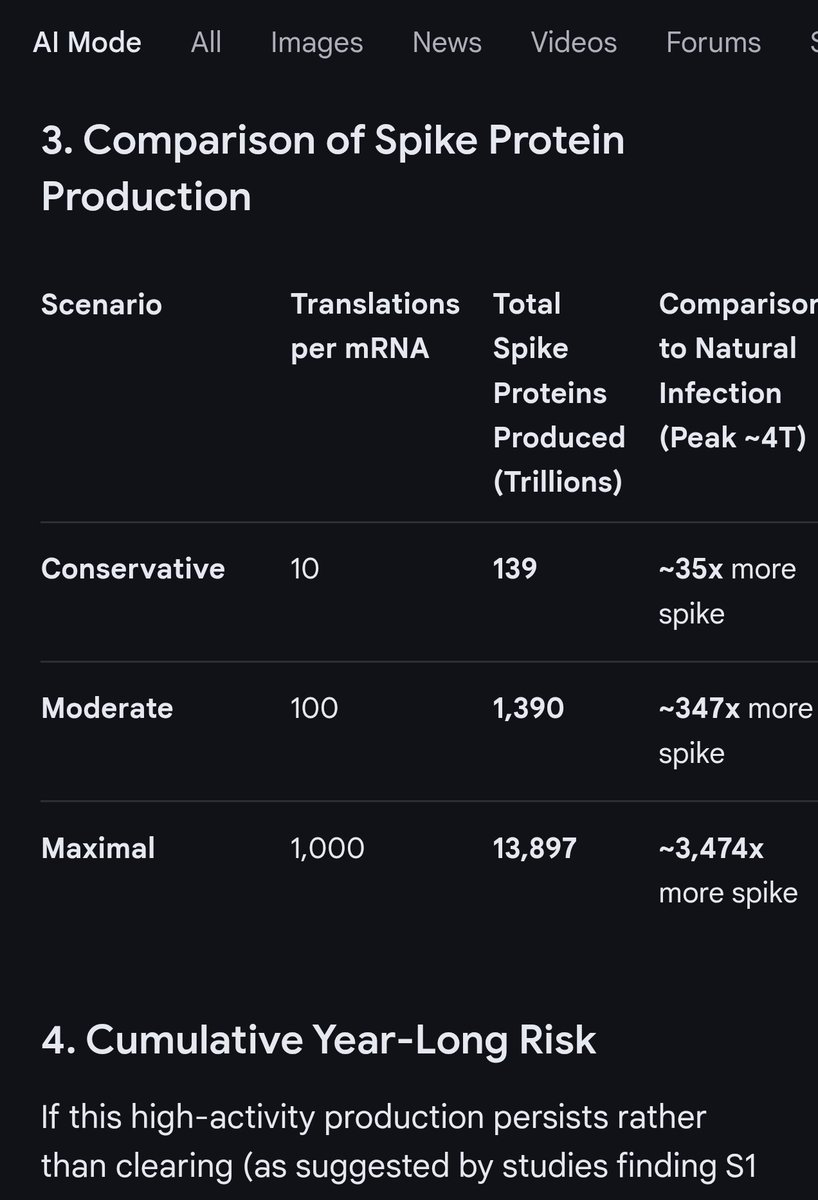
Task: Select the Maximal scenario row label
Action: (98, 849)
